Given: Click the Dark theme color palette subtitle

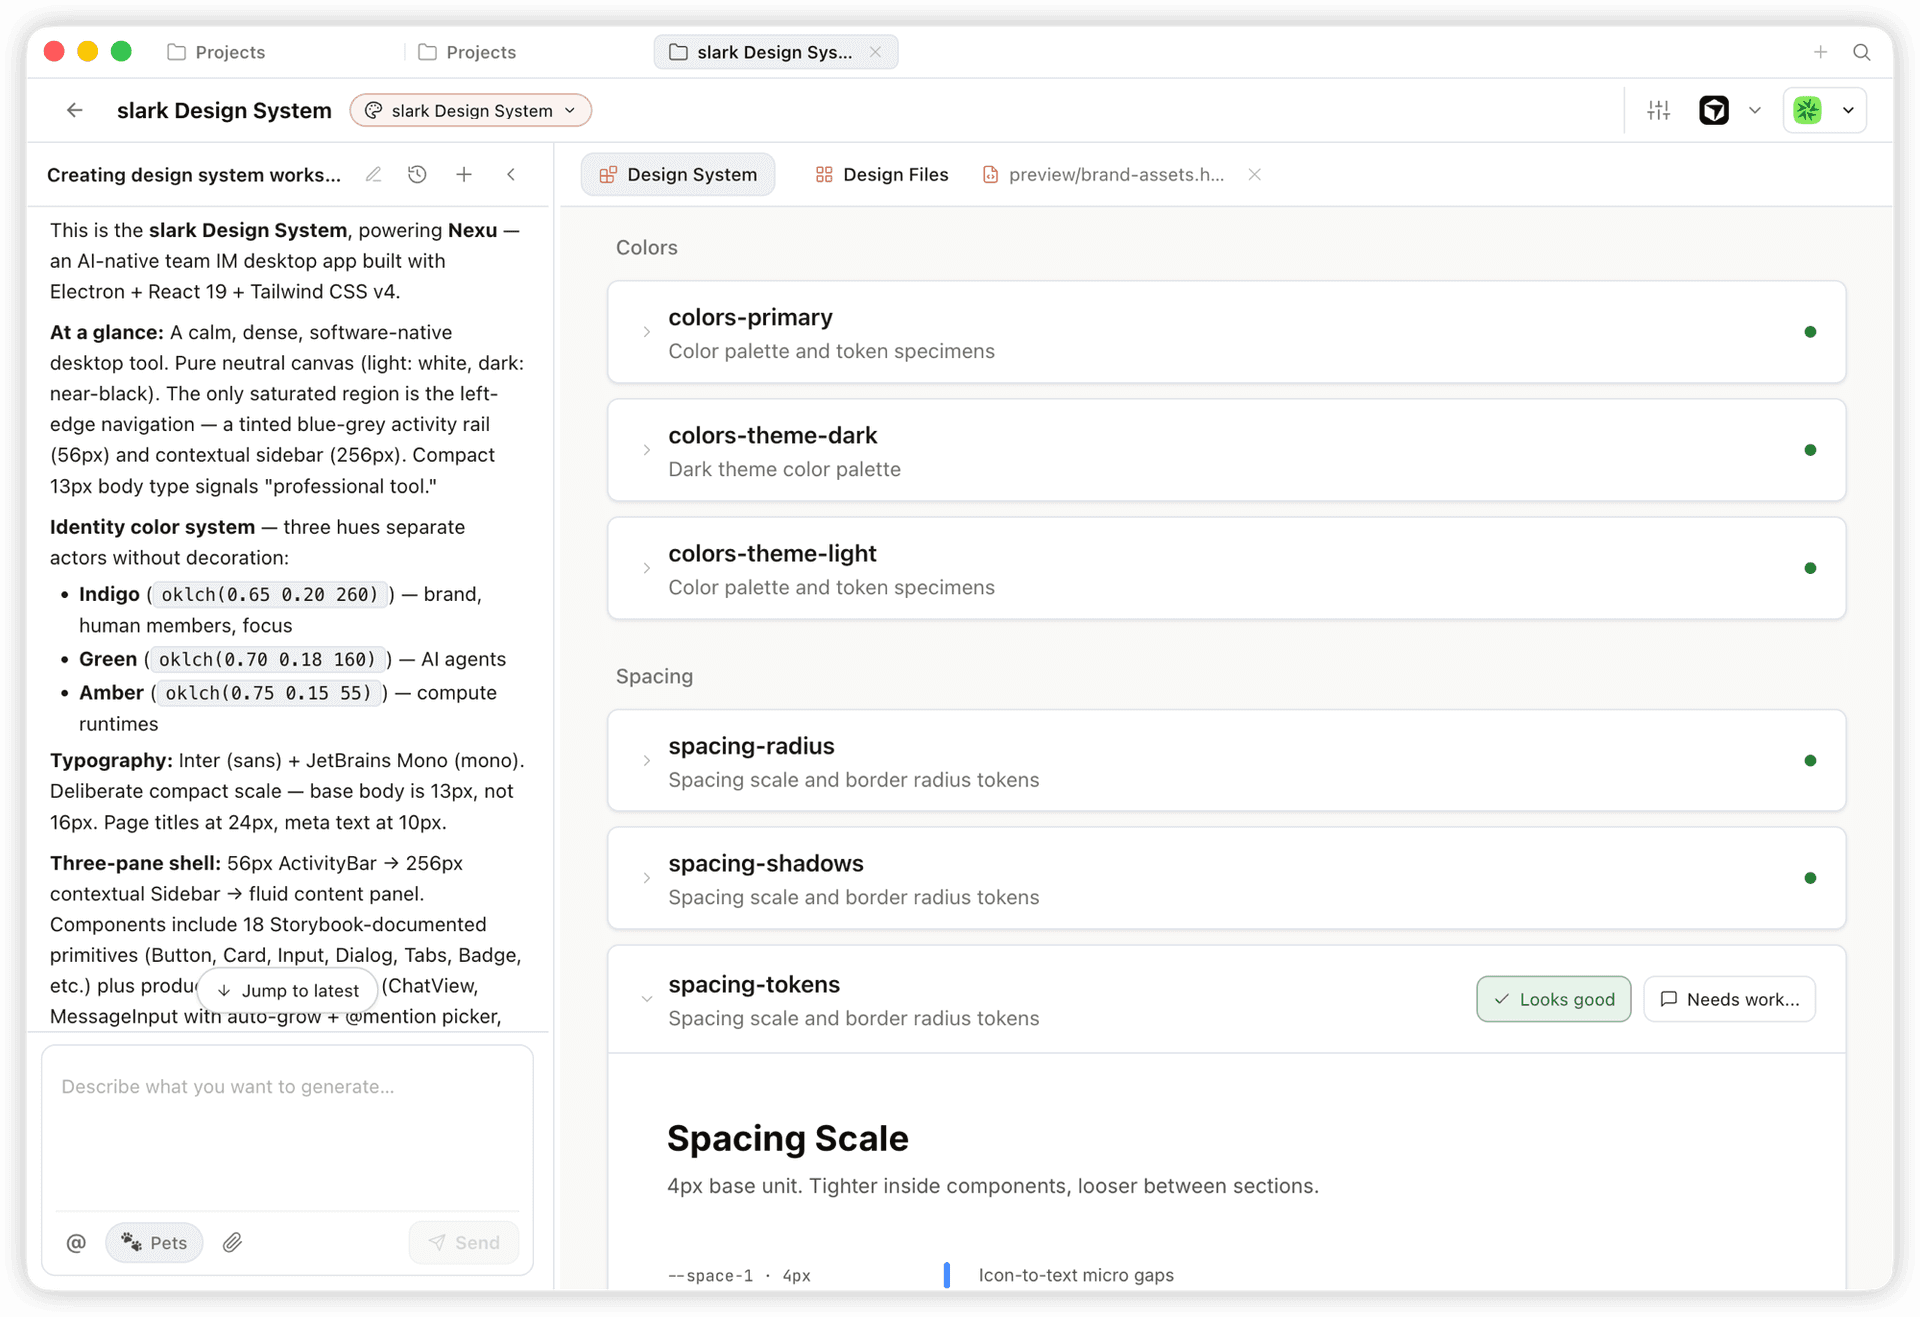Looking at the screenshot, I should click(x=784, y=469).
